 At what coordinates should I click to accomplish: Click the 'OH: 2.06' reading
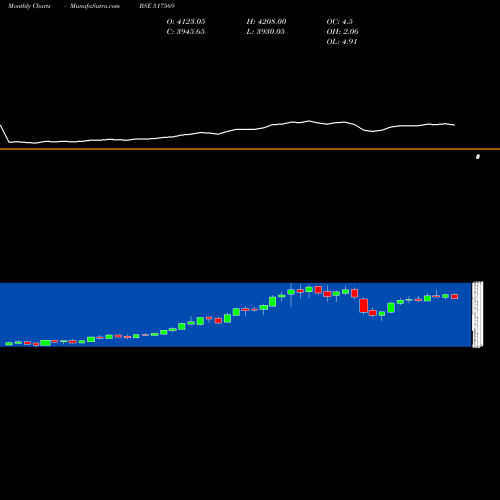pos(343,32)
